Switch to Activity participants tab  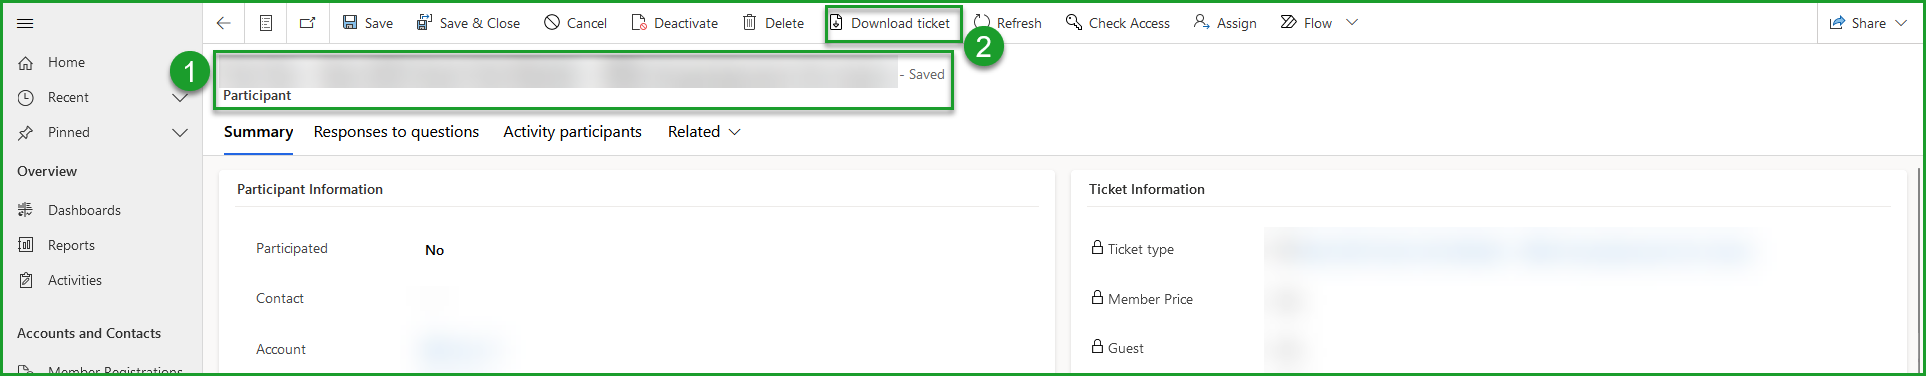572,132
